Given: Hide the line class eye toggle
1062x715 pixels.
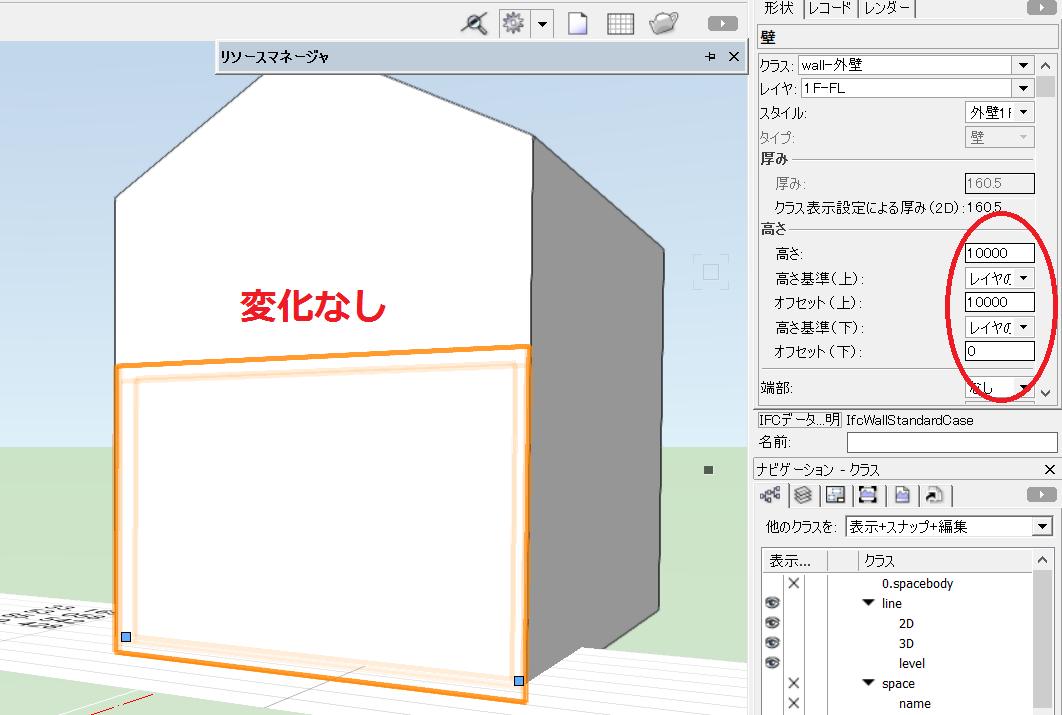Looking at the screenshot, I should click(772, 603).
